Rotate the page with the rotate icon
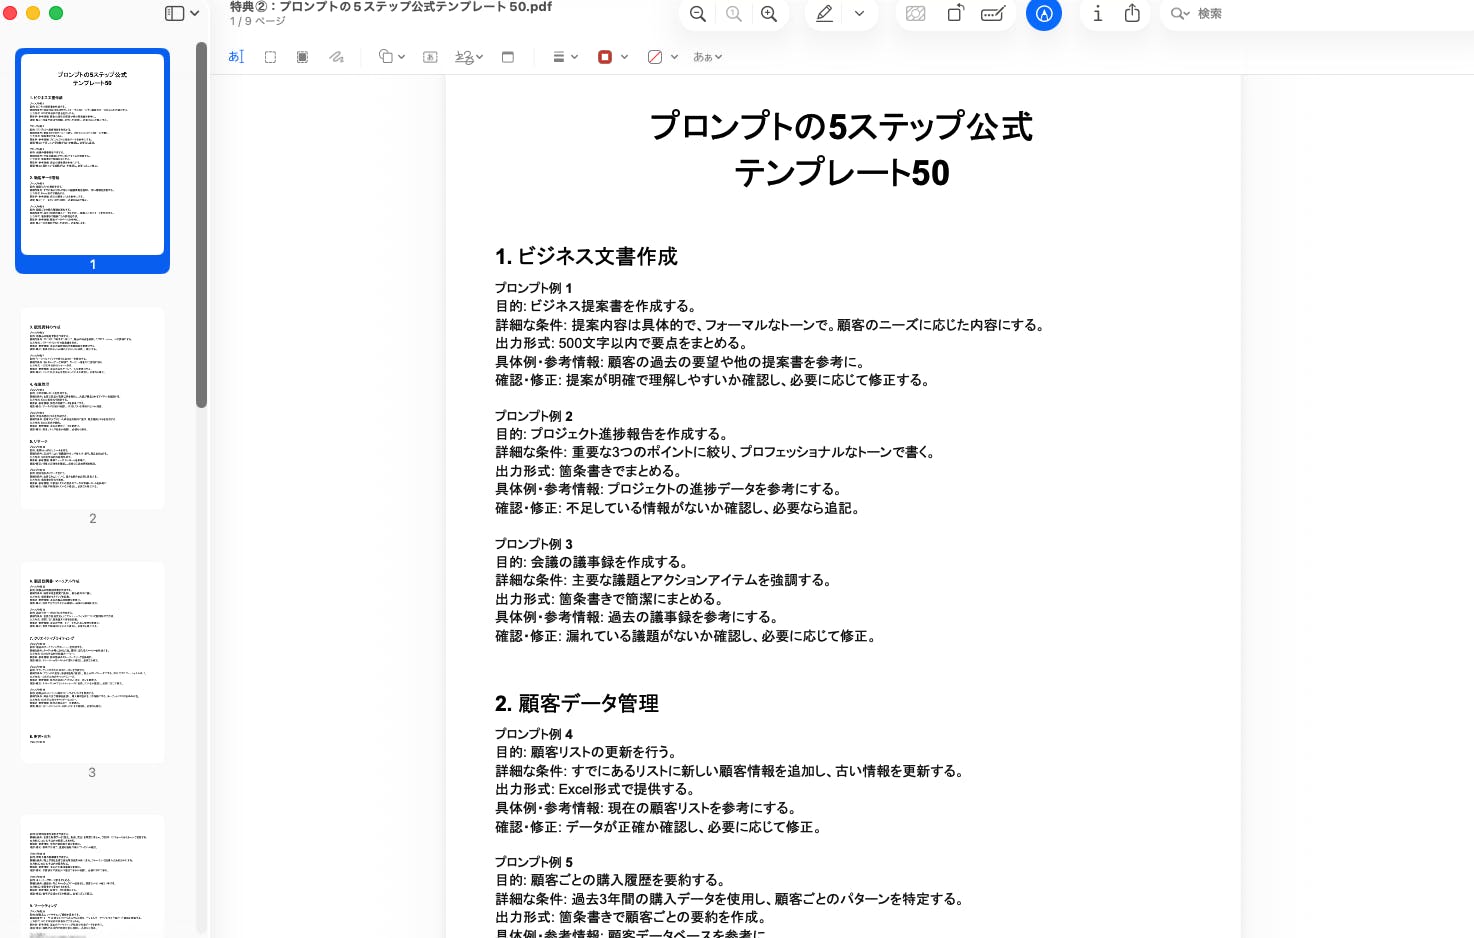1474x938 pixels. tap(955, 14)
